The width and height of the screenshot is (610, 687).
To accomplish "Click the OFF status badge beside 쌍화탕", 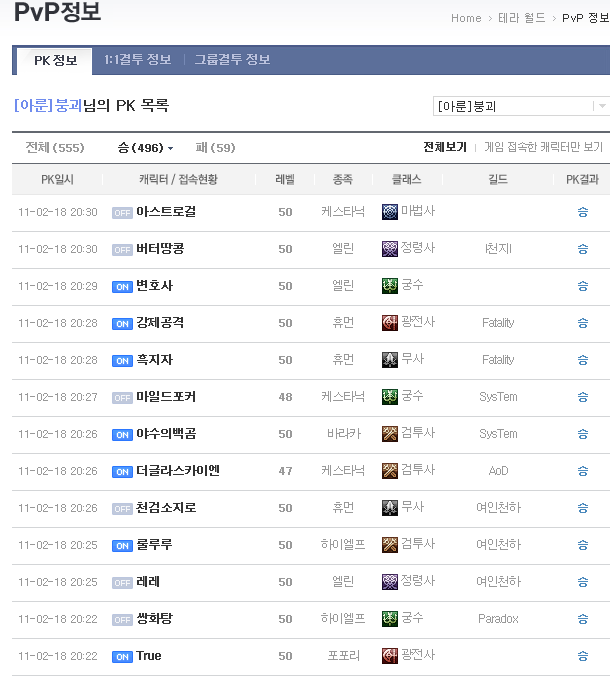I will [122, 620].
